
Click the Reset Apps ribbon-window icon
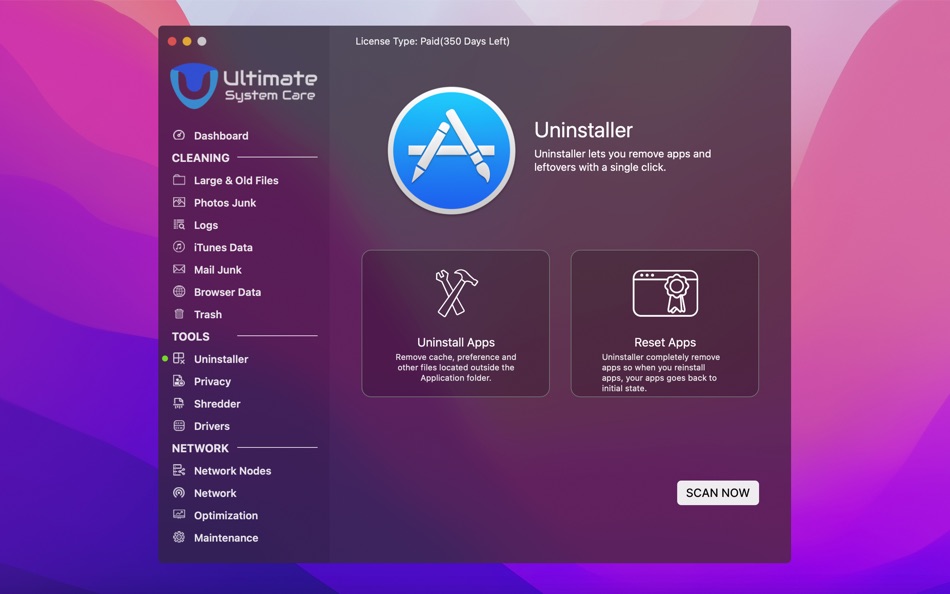[665, 293]
